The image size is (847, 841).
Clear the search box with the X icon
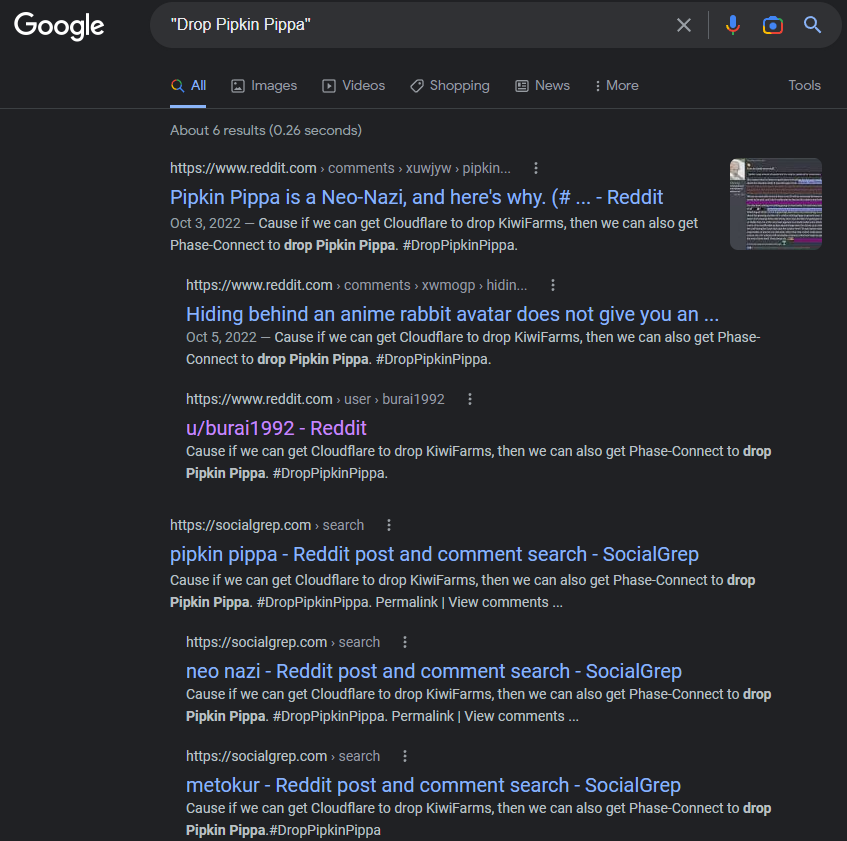(684, 25)
